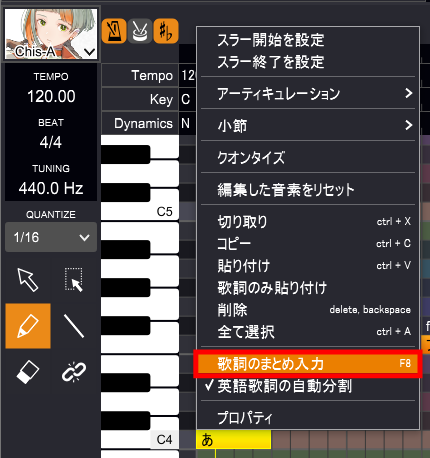Open the 1/16 quantize dropdown

click(x=51, y=237)
